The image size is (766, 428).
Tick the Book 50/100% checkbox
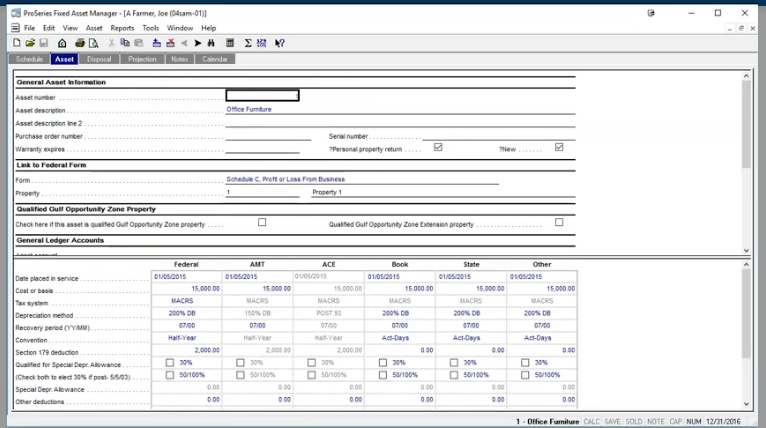[384, 375]
